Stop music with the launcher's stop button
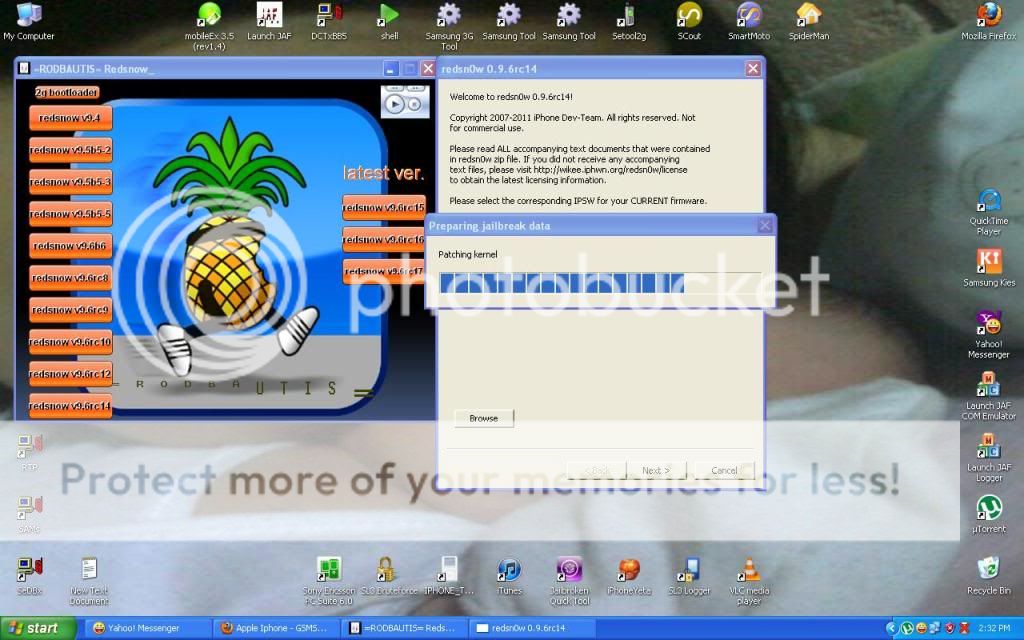The image size is (1024, 640). pos(414,104)
